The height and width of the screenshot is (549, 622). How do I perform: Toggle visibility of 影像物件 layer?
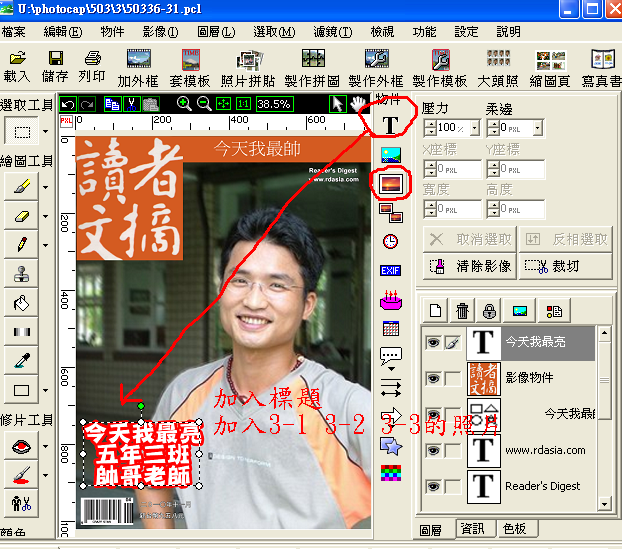[x=433, y=378]
